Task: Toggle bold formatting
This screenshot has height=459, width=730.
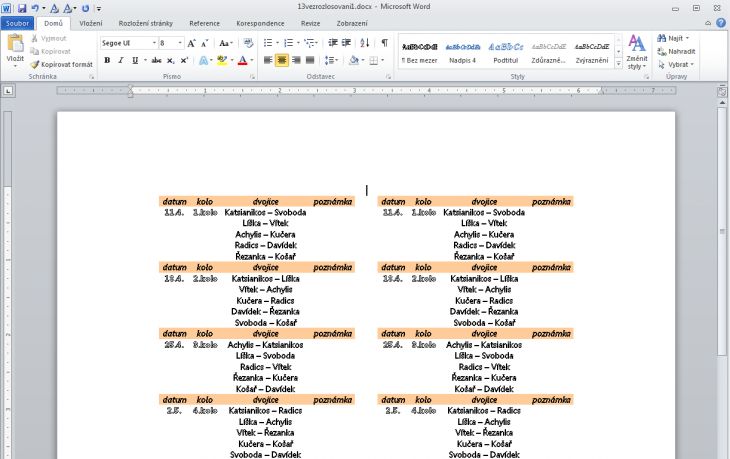Action: [x=107, y=61]
